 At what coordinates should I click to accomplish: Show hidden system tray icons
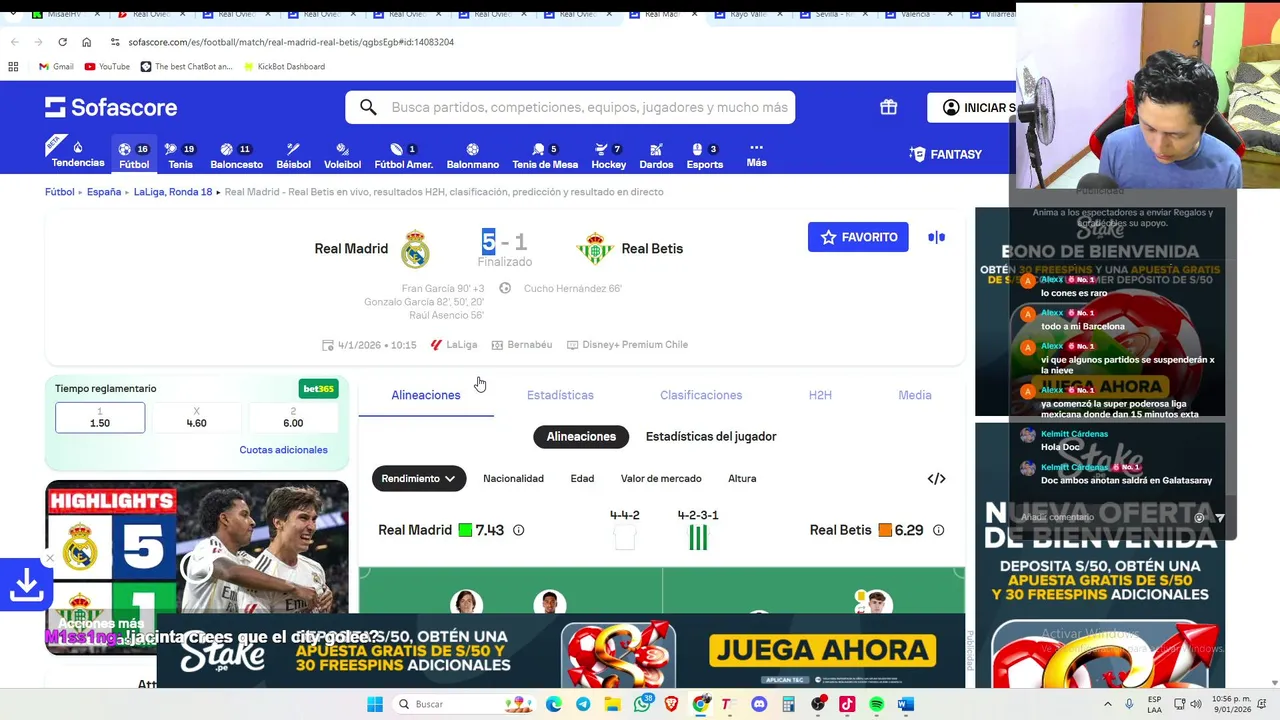[1107, 704]
